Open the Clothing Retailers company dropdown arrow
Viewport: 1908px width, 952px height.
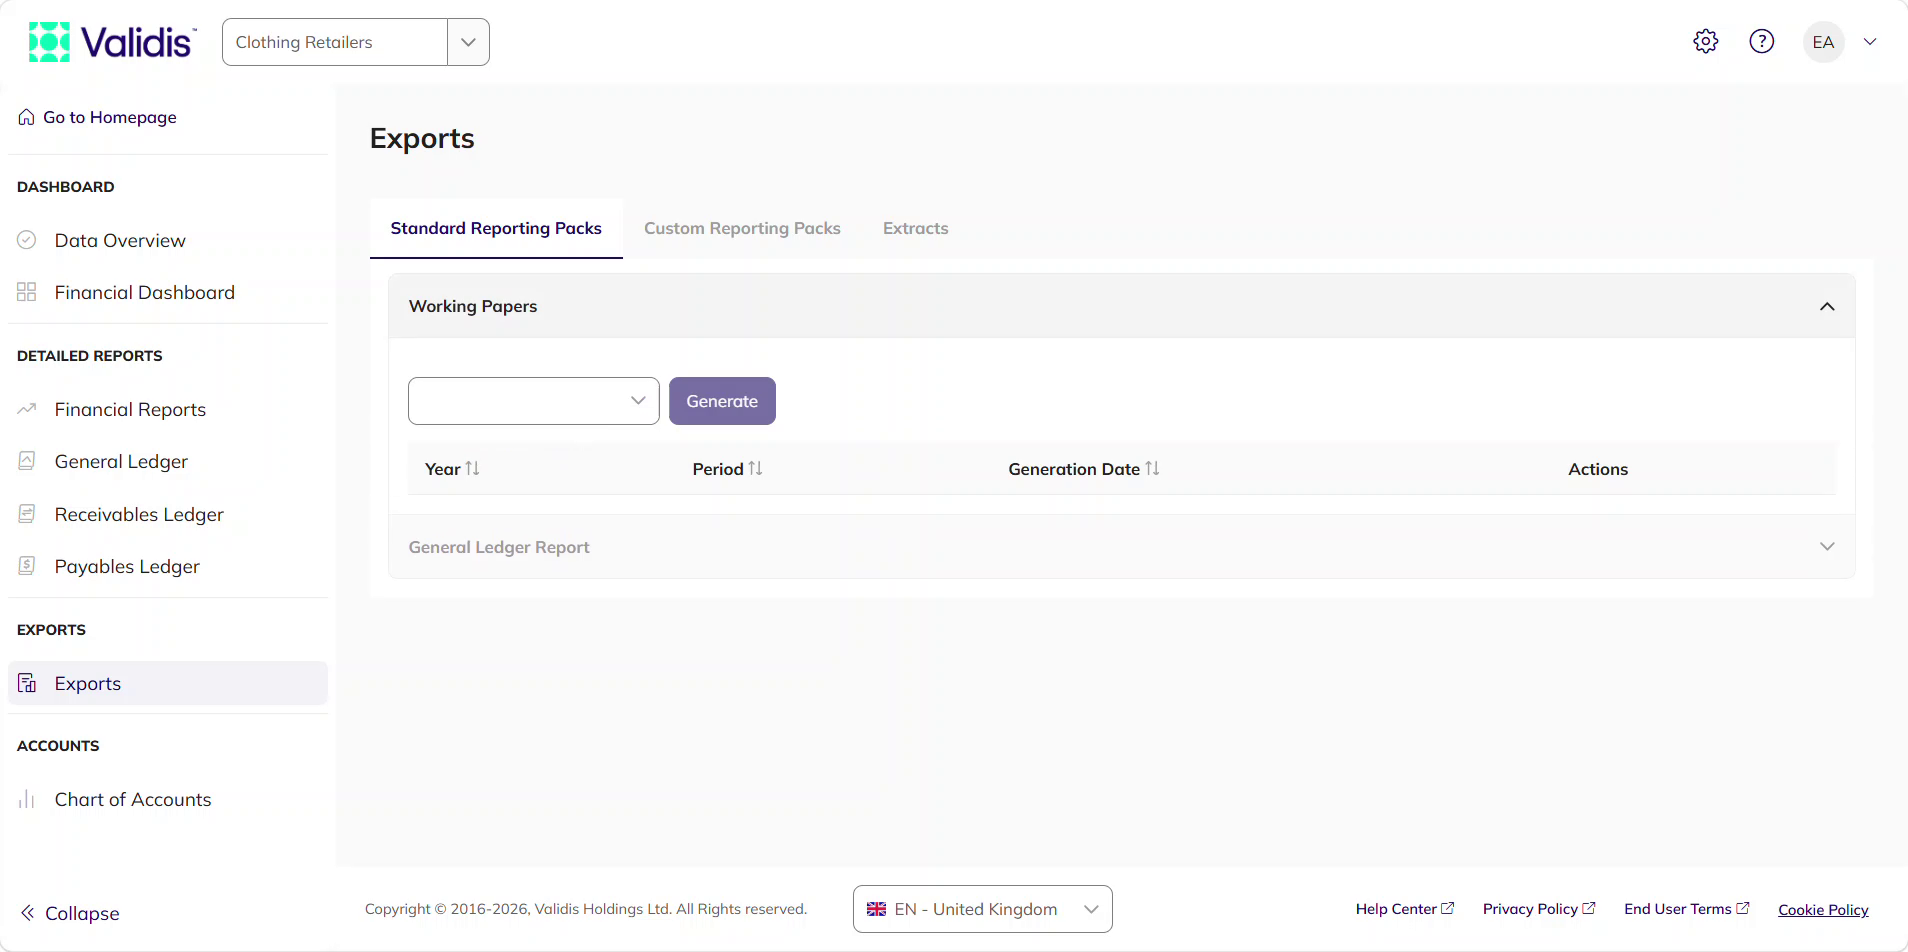click(468, 42)
